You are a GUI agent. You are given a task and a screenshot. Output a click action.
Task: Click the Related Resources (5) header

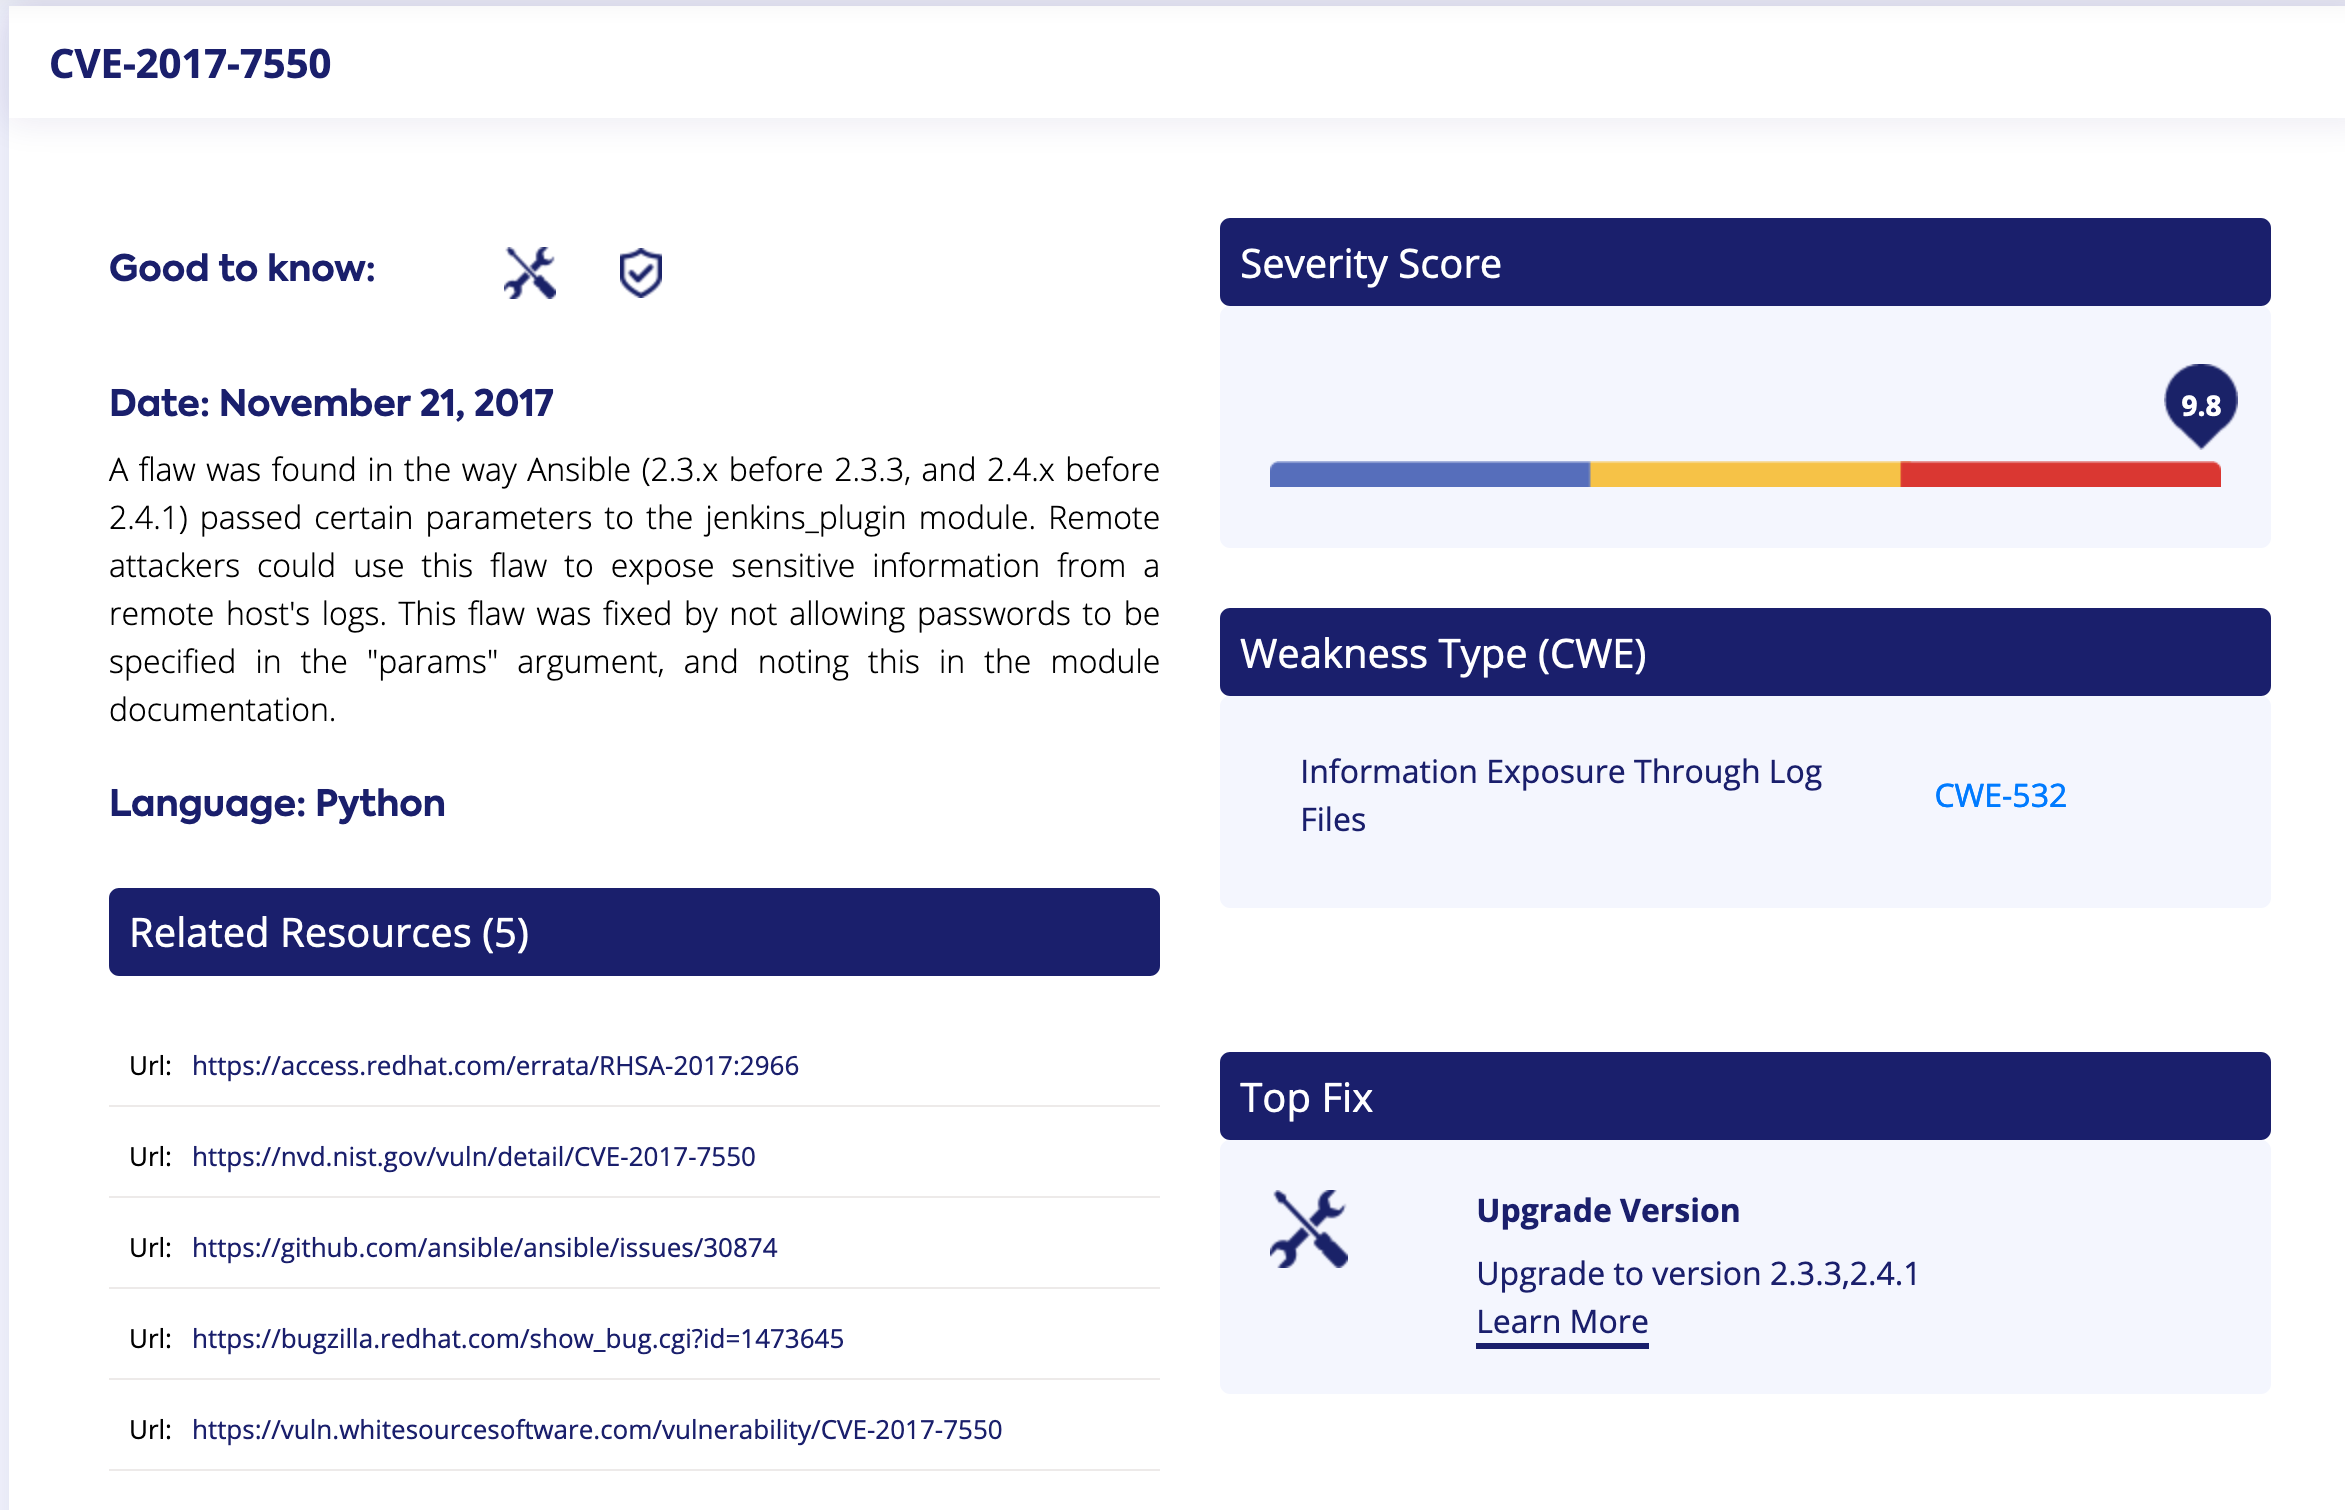pos(633,932)
